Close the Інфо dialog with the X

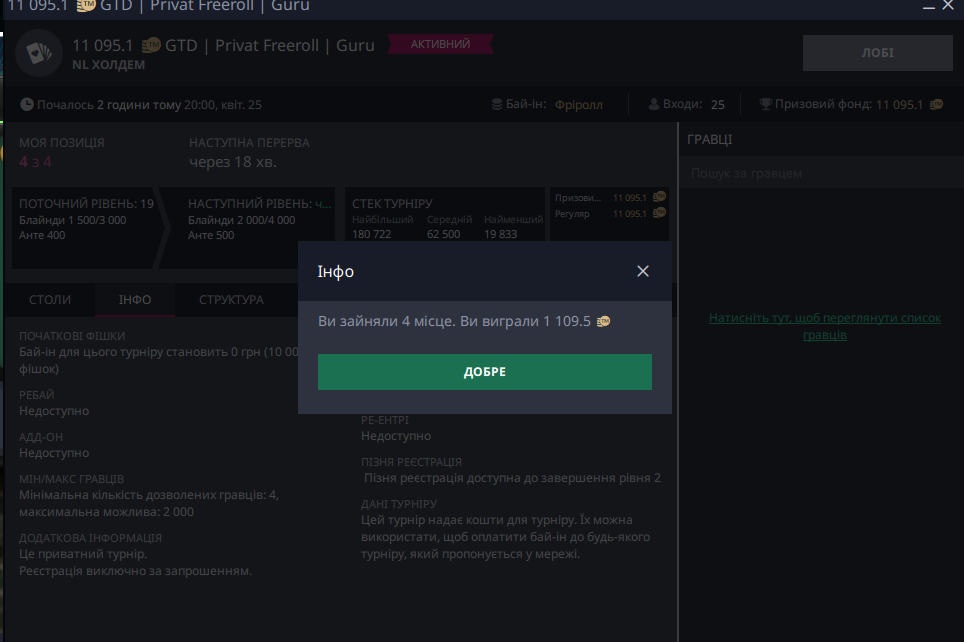[x=643, y=271]
